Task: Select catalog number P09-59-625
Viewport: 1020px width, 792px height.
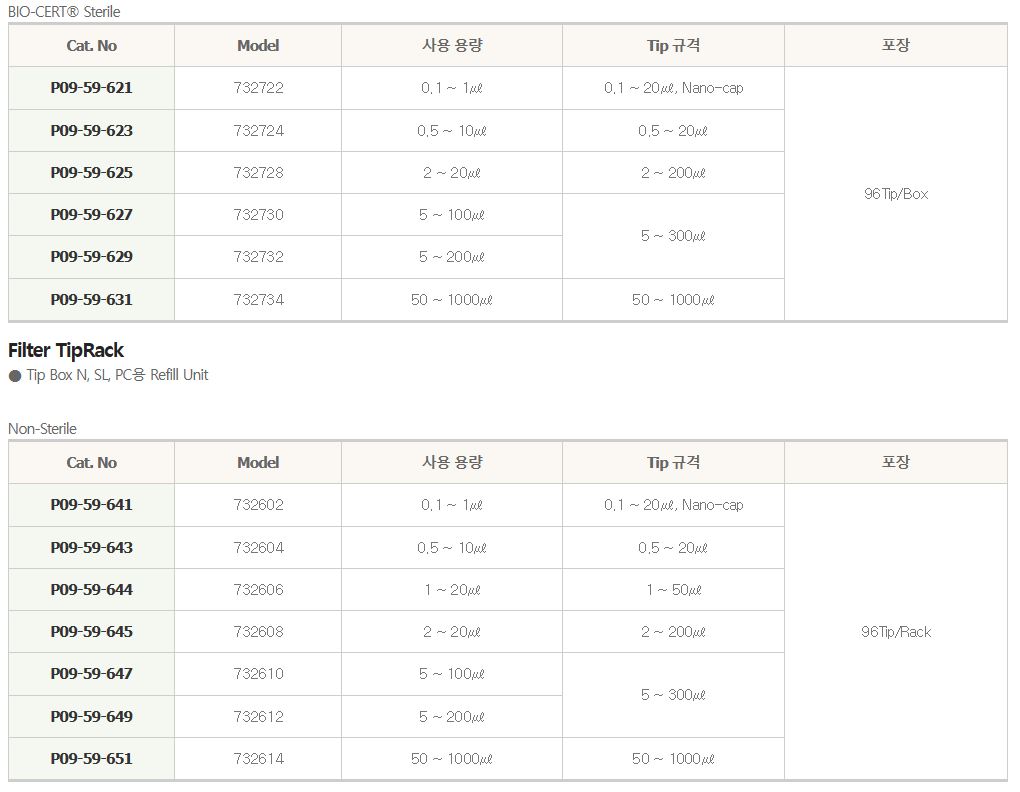Action: coord(91,173)
